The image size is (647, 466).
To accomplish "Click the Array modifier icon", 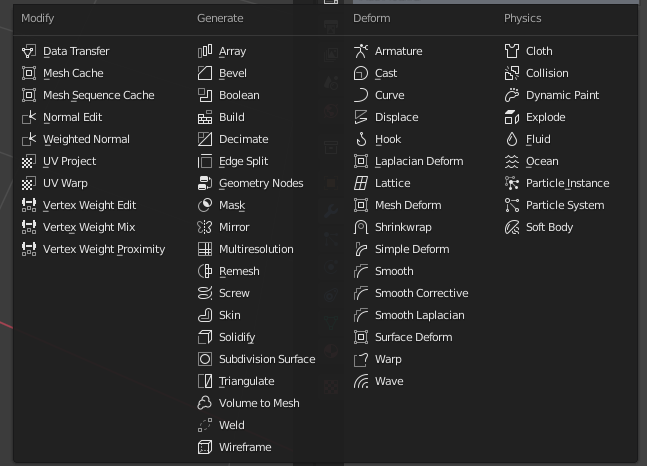I will (x=205, y=51).
